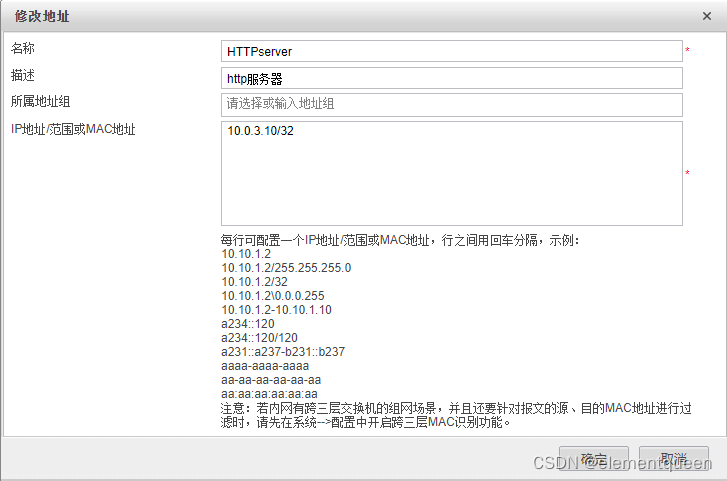Edit the 描述 field with http服务器
The width and height of the screenshot is (727, 481).
(x=452, y=78)
